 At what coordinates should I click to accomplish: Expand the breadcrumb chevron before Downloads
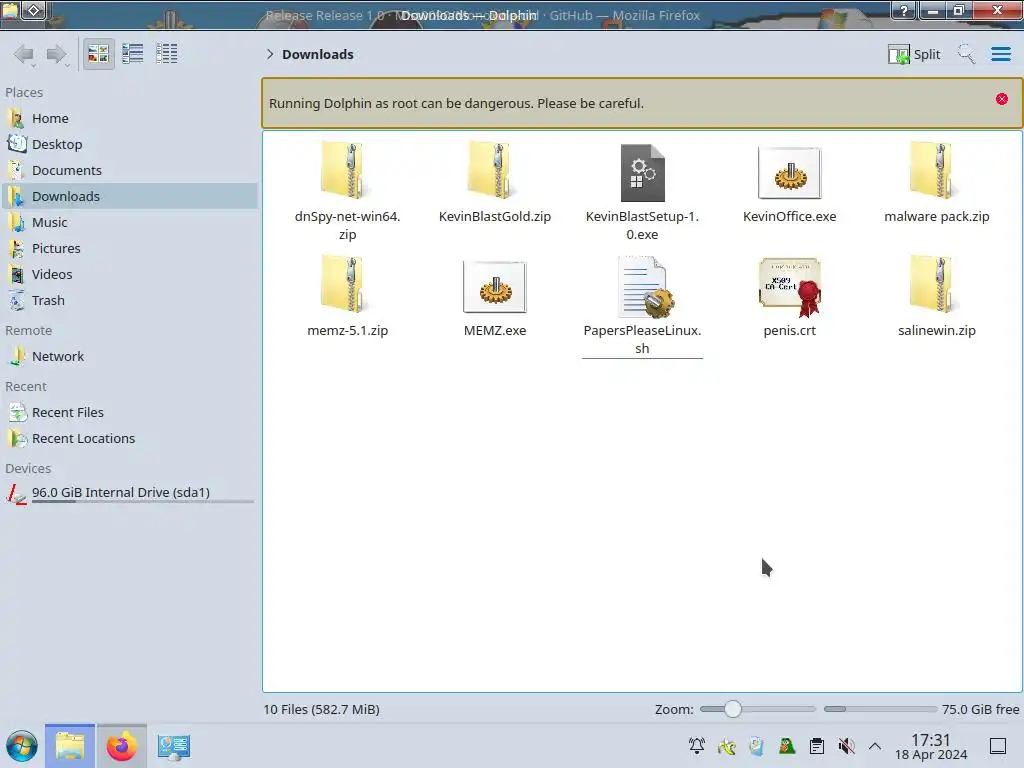(270, 54)
